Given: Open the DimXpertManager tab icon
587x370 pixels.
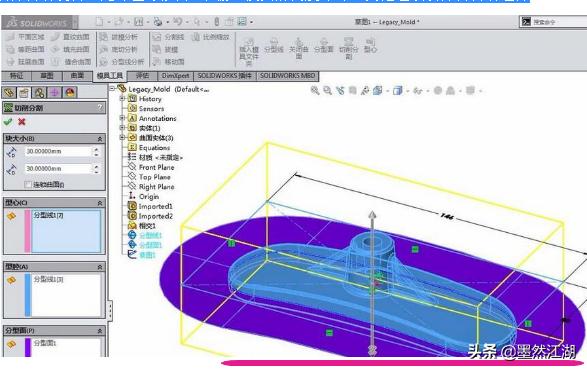Looking at the screenshot, I should (54, 92).
